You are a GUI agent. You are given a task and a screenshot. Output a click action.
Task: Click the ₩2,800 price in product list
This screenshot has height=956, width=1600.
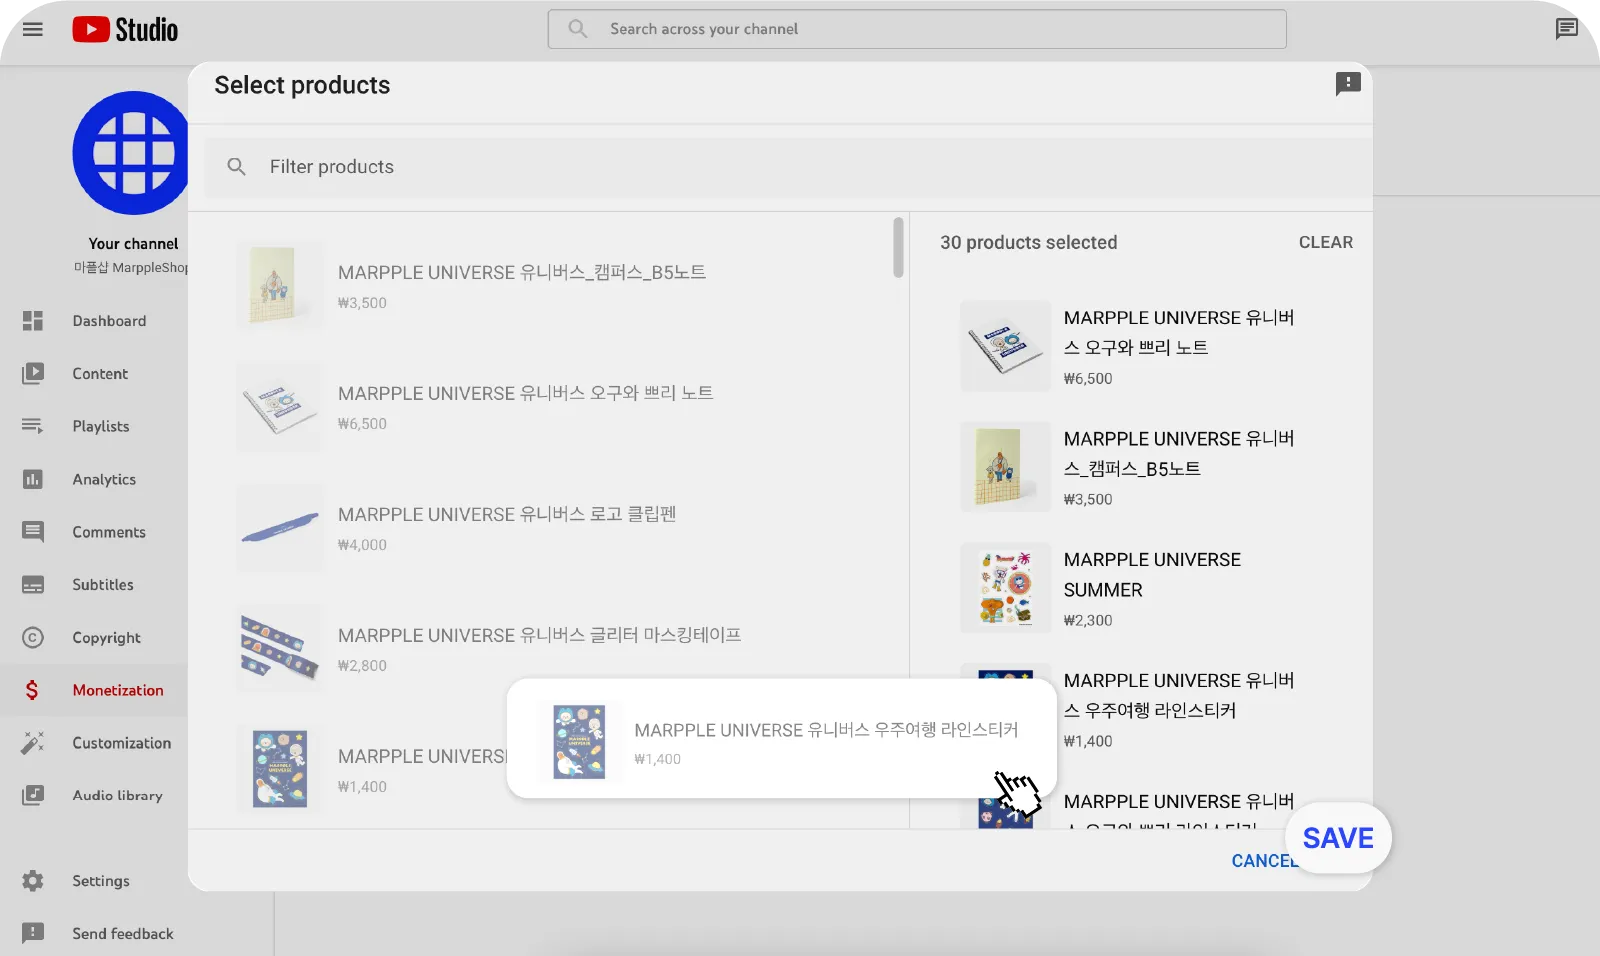tap(362, 666)
